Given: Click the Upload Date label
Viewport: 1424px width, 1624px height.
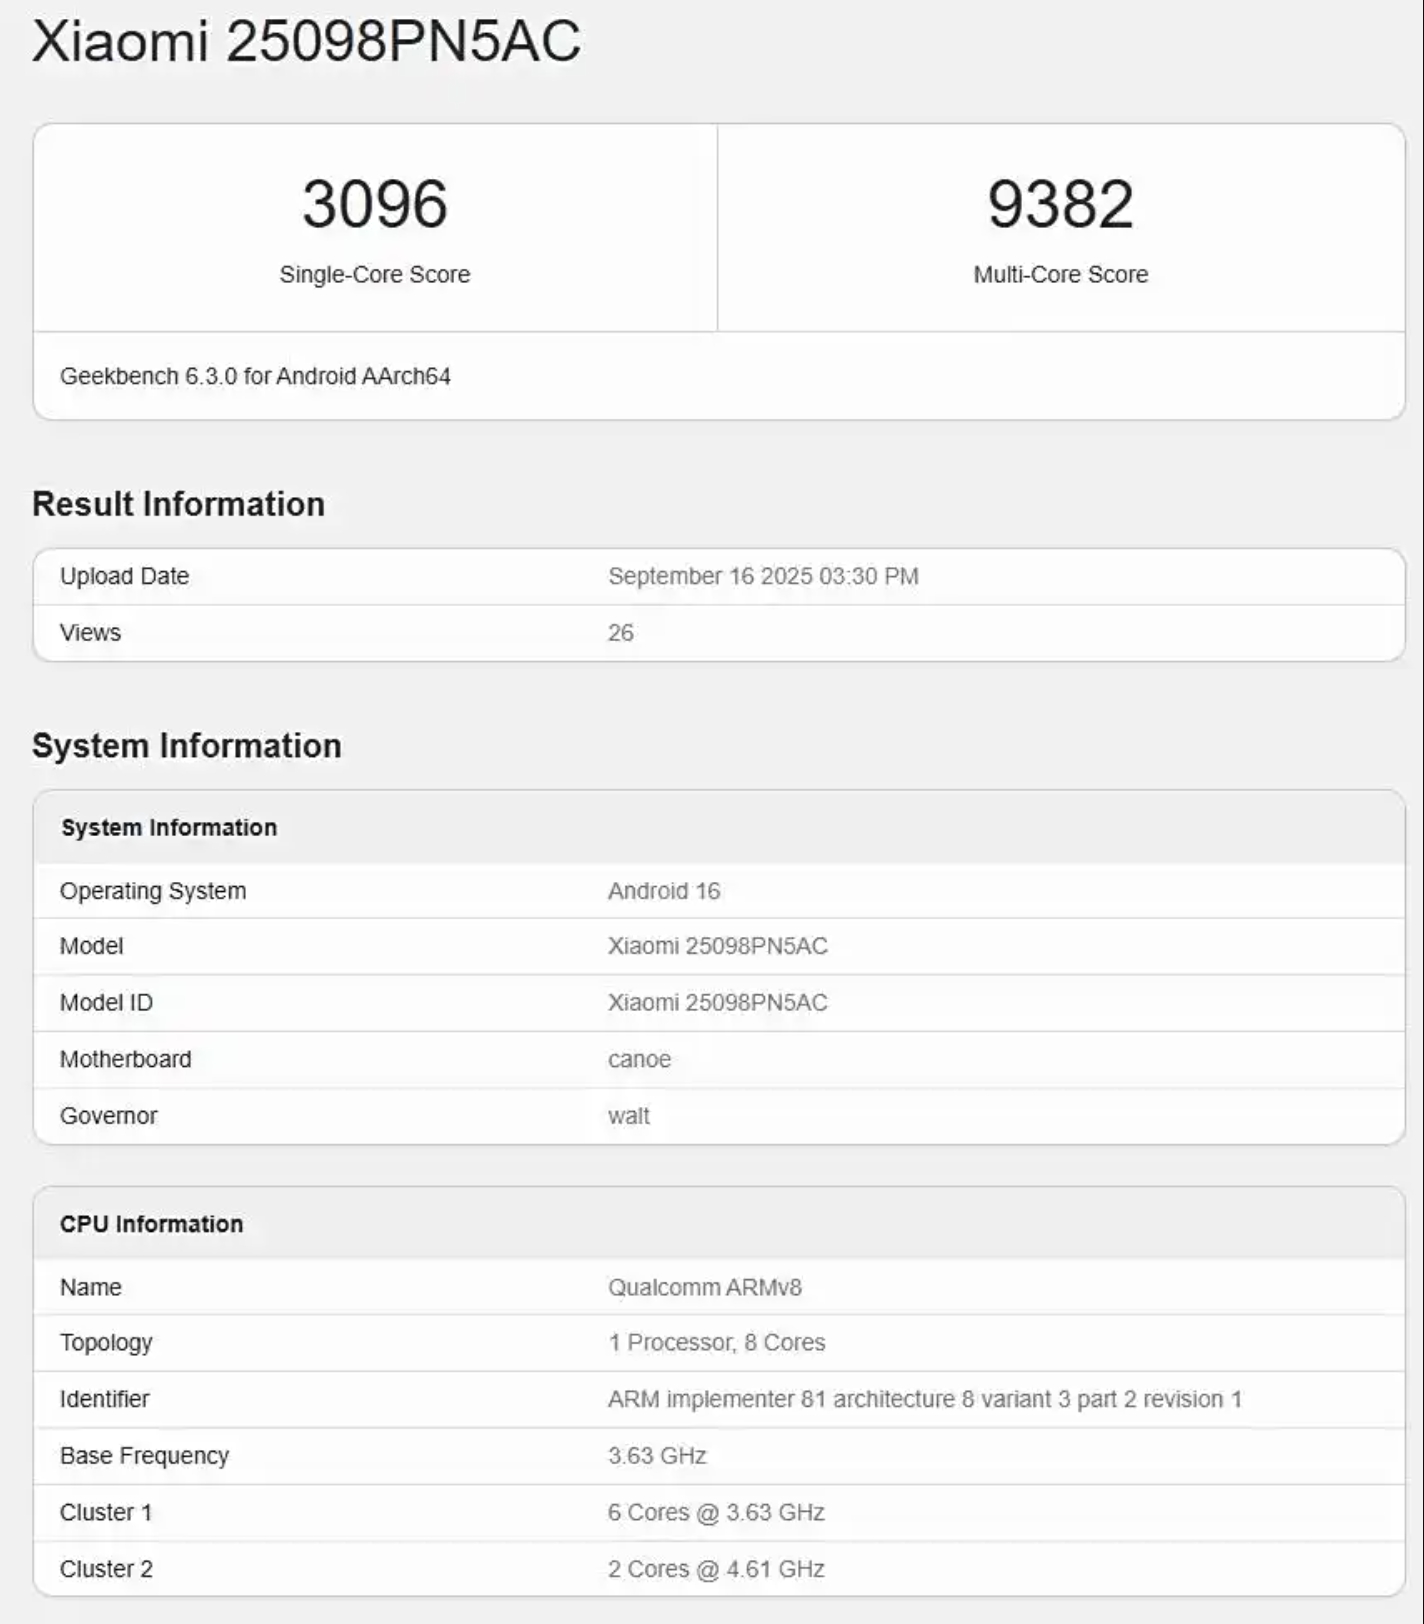Looking at the screenshot, I should pos(124,576).
